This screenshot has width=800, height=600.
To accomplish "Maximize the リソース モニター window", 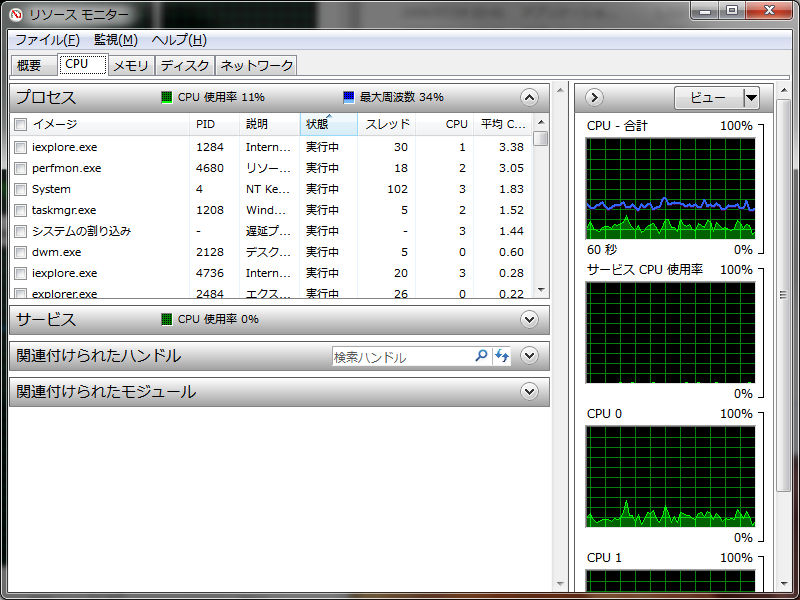I will (732, 11).
